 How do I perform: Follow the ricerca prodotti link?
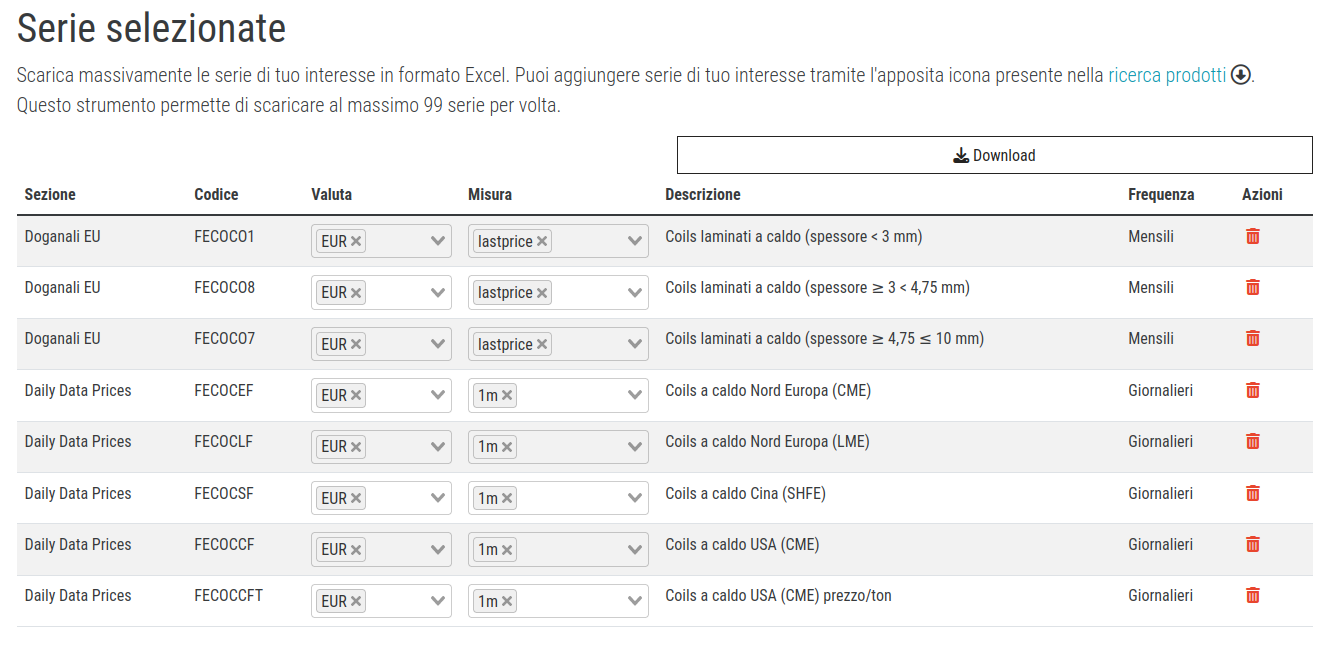[x=1167, y=75]
